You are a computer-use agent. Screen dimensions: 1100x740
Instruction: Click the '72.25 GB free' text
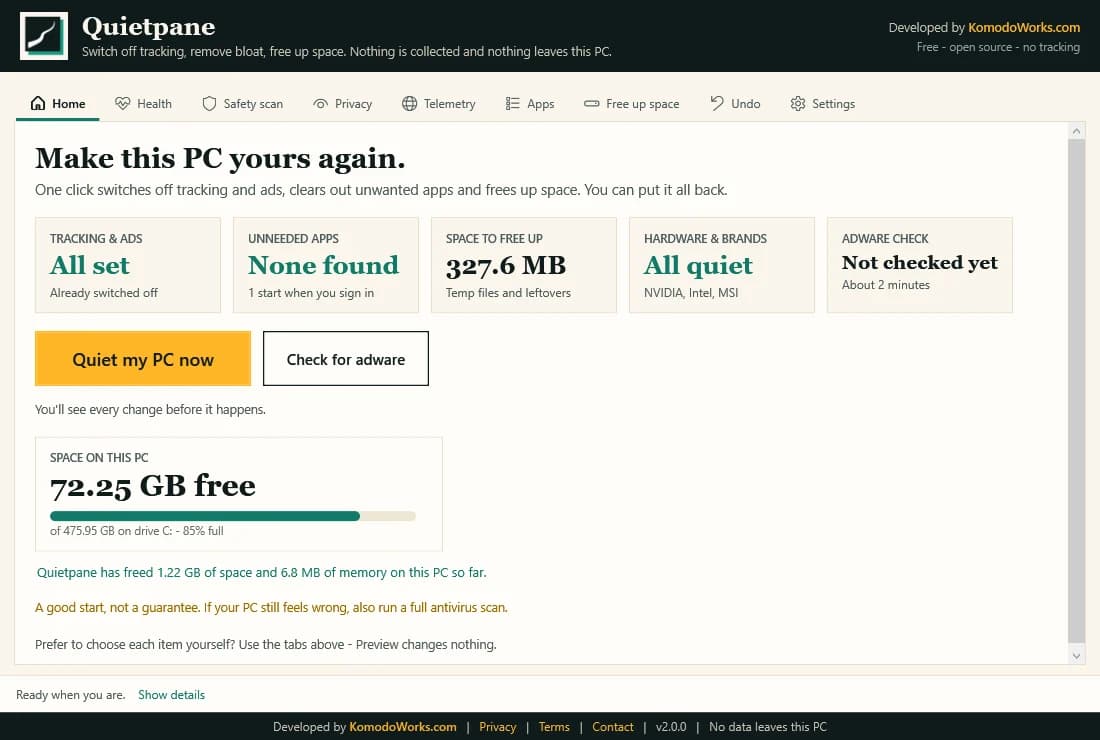pyautogui.click(x=153, y=486)
